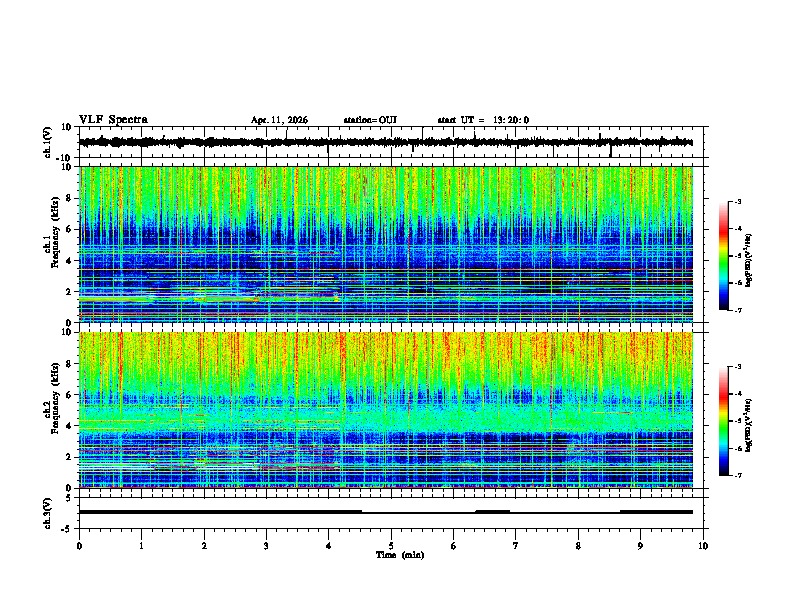The width and height of the screenshot is (792, 612).
Task: Click the ch.1 spectrogram panel
Action: pos(386,244)
